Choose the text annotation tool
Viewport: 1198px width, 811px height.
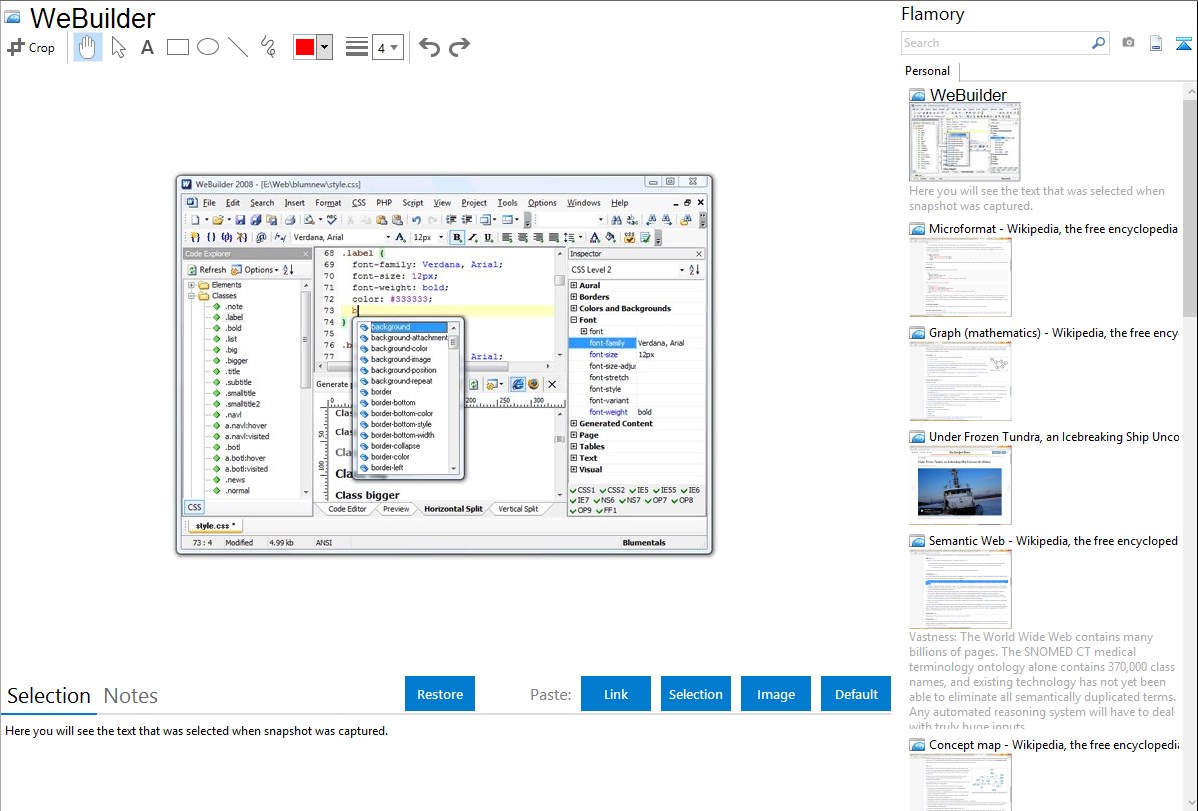[x=147, y=47]
